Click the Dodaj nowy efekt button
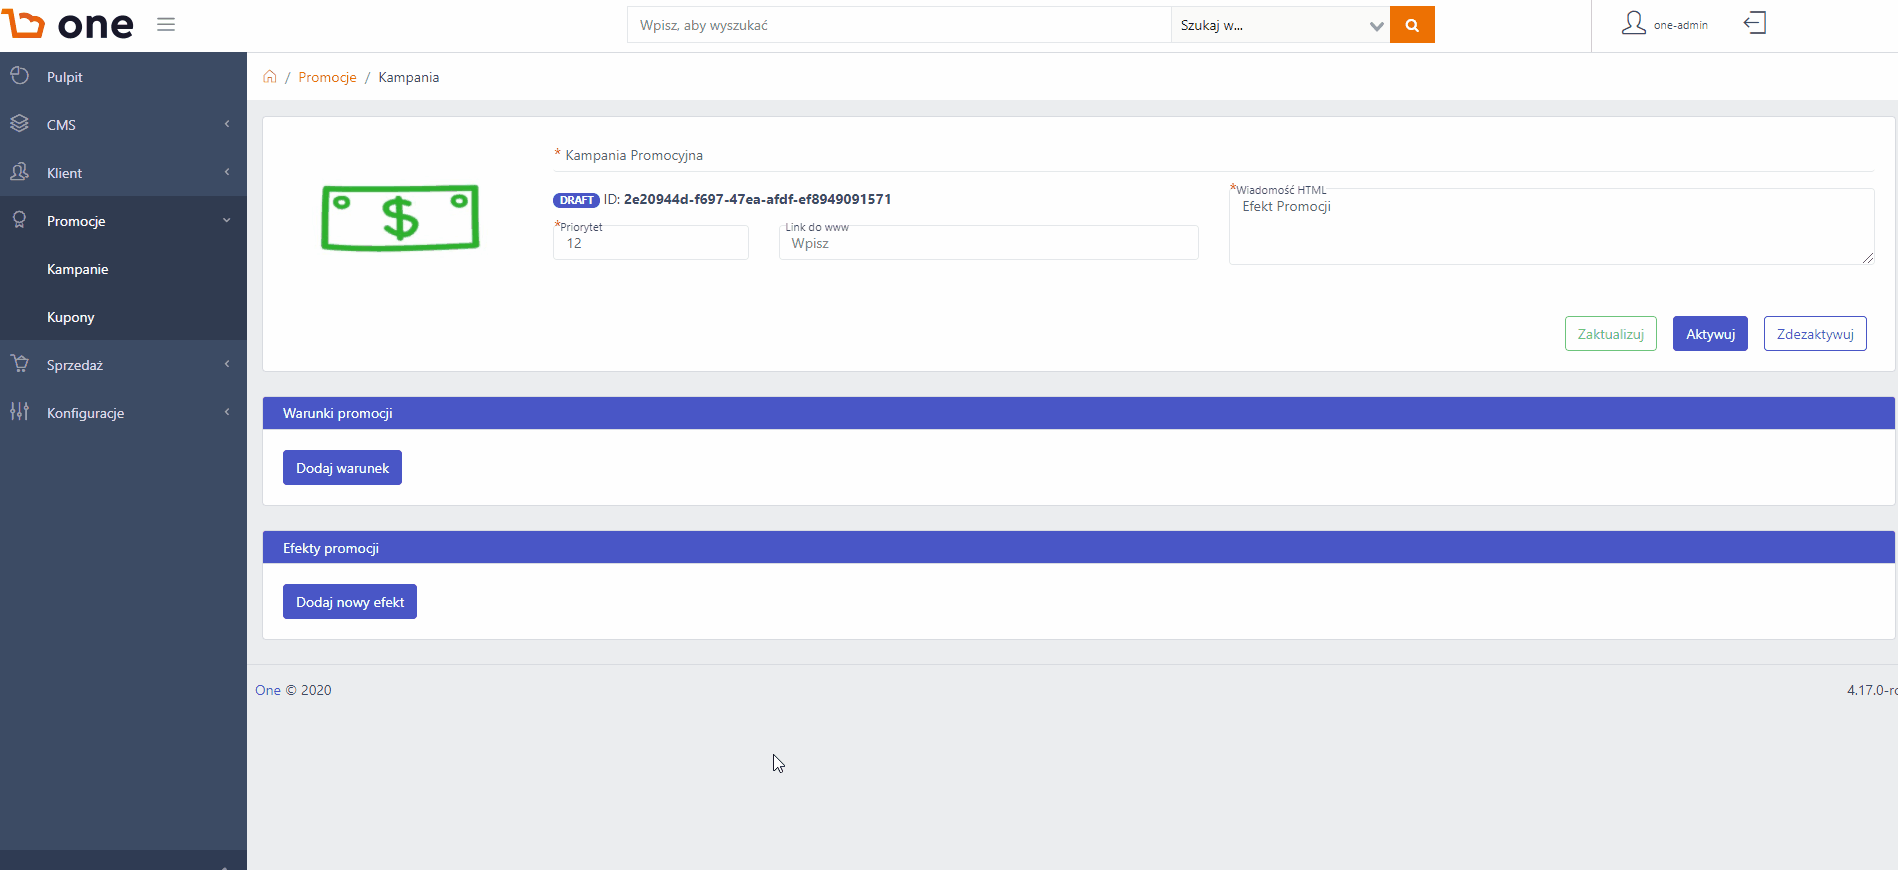The image size is (1898, 870). coord(350,602)
